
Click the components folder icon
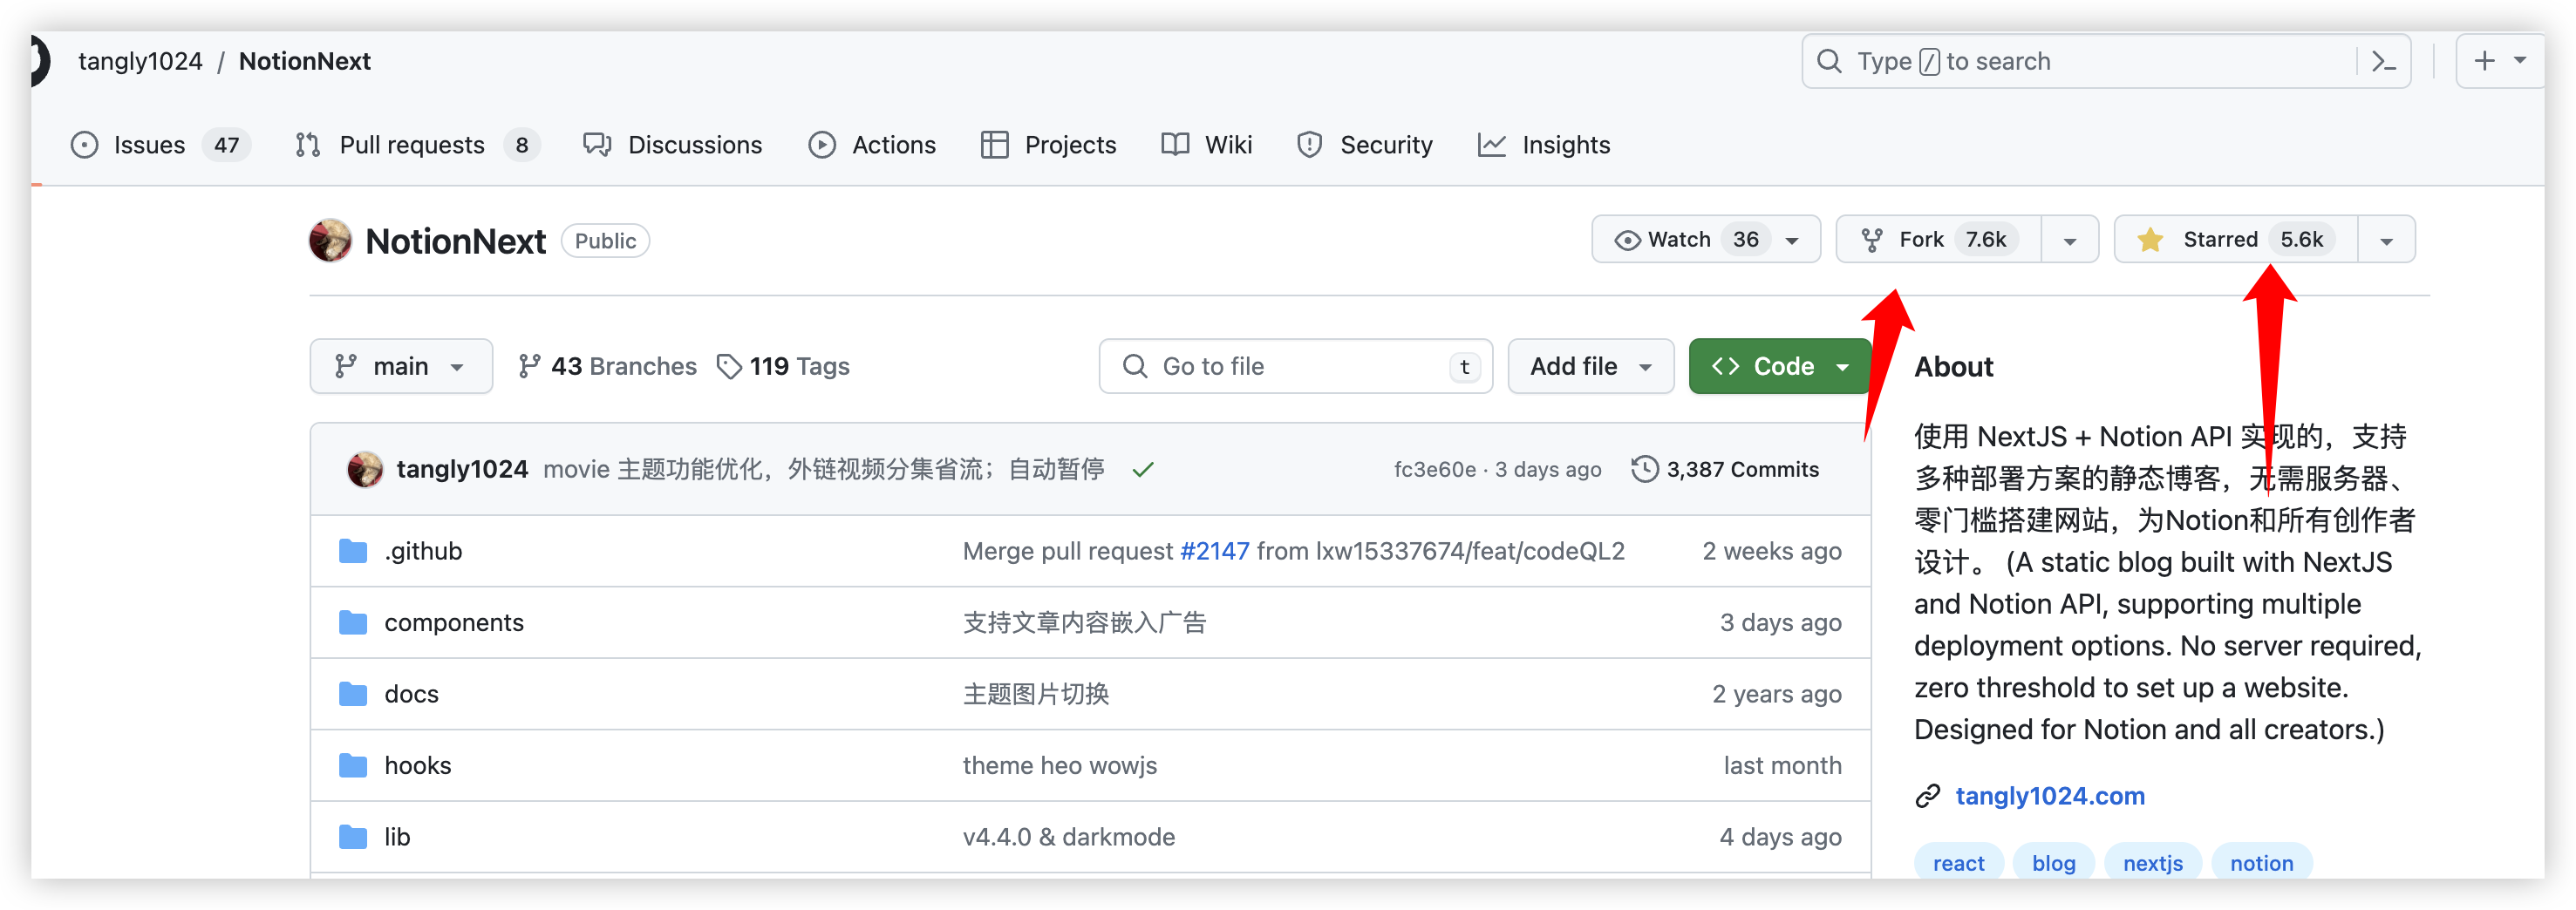[353, 623]
